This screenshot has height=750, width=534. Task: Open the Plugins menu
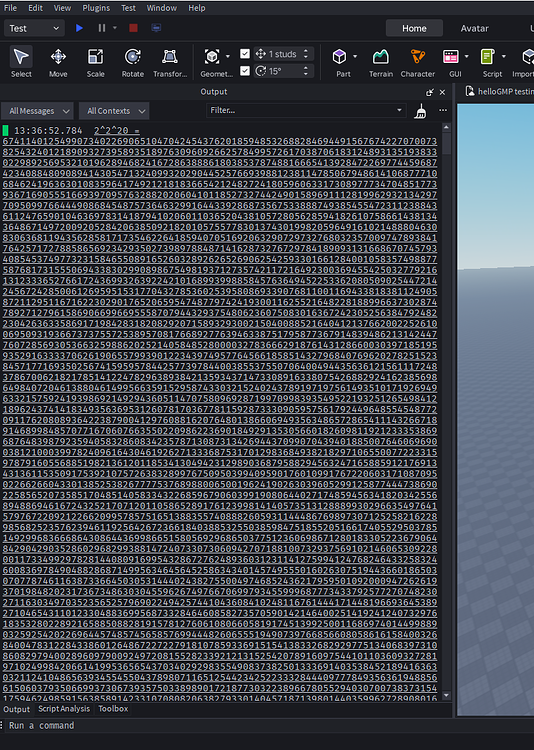coord(96,8)
